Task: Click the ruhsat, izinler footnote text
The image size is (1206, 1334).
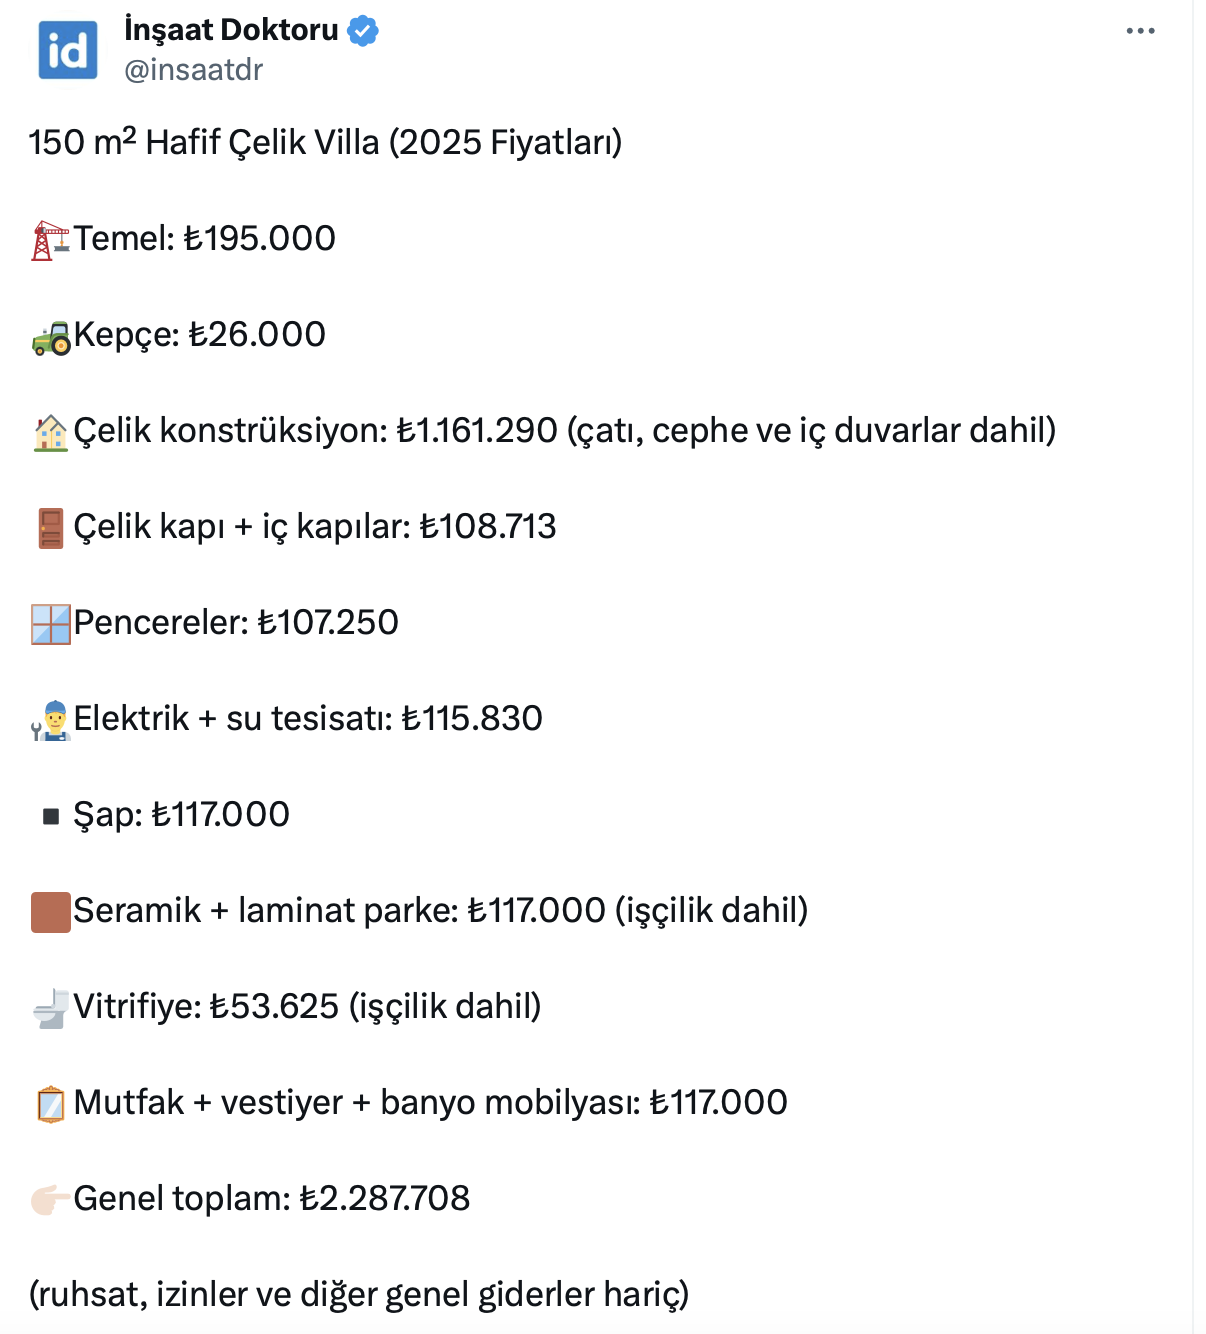Action: point(358,1294)
